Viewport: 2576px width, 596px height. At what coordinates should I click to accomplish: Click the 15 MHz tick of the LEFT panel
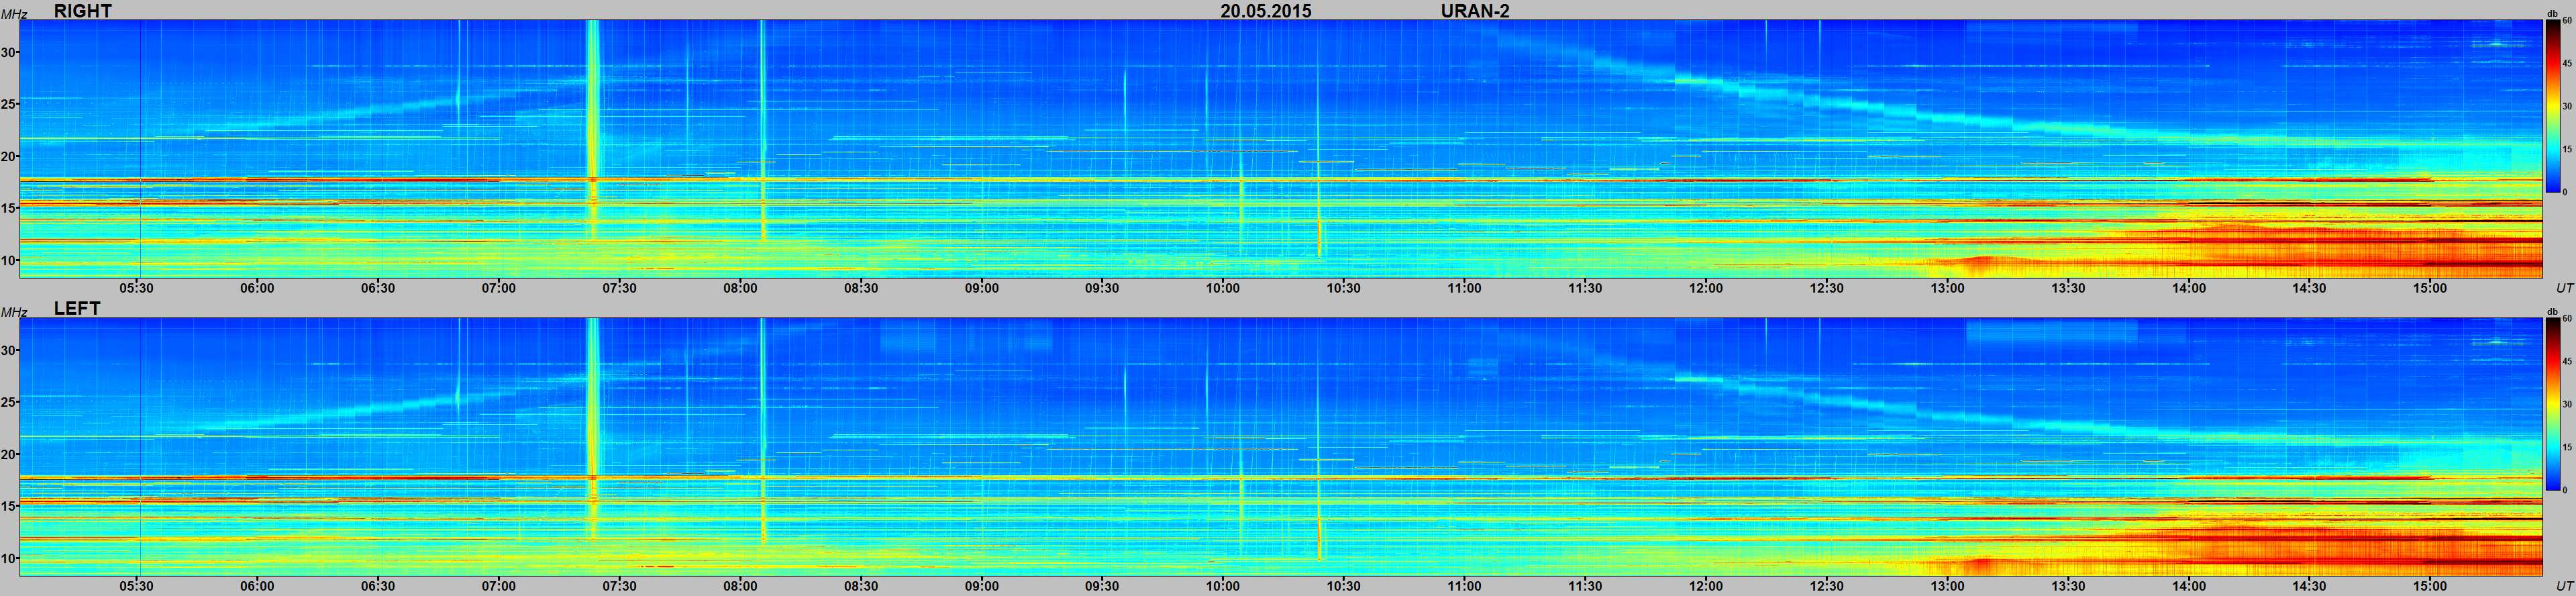coord(9,506)
